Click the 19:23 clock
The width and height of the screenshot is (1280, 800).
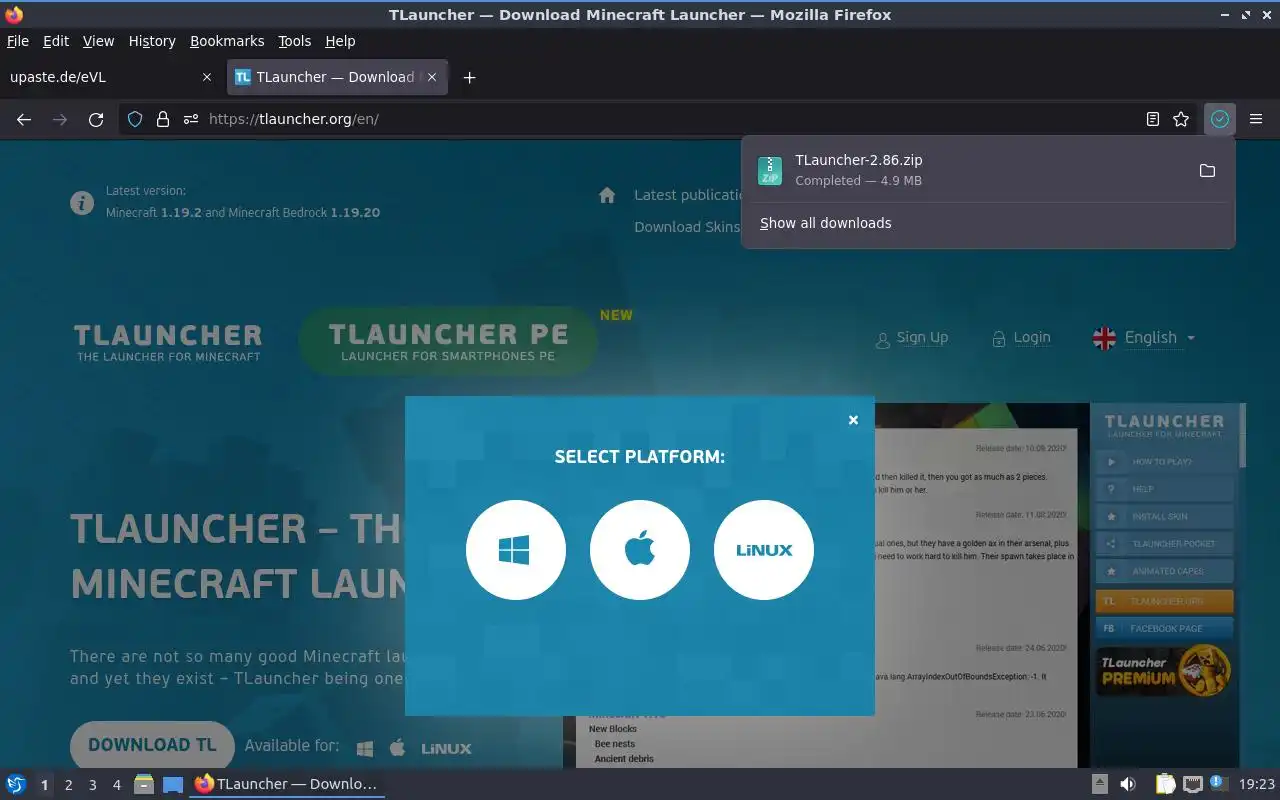(1257, 785)
